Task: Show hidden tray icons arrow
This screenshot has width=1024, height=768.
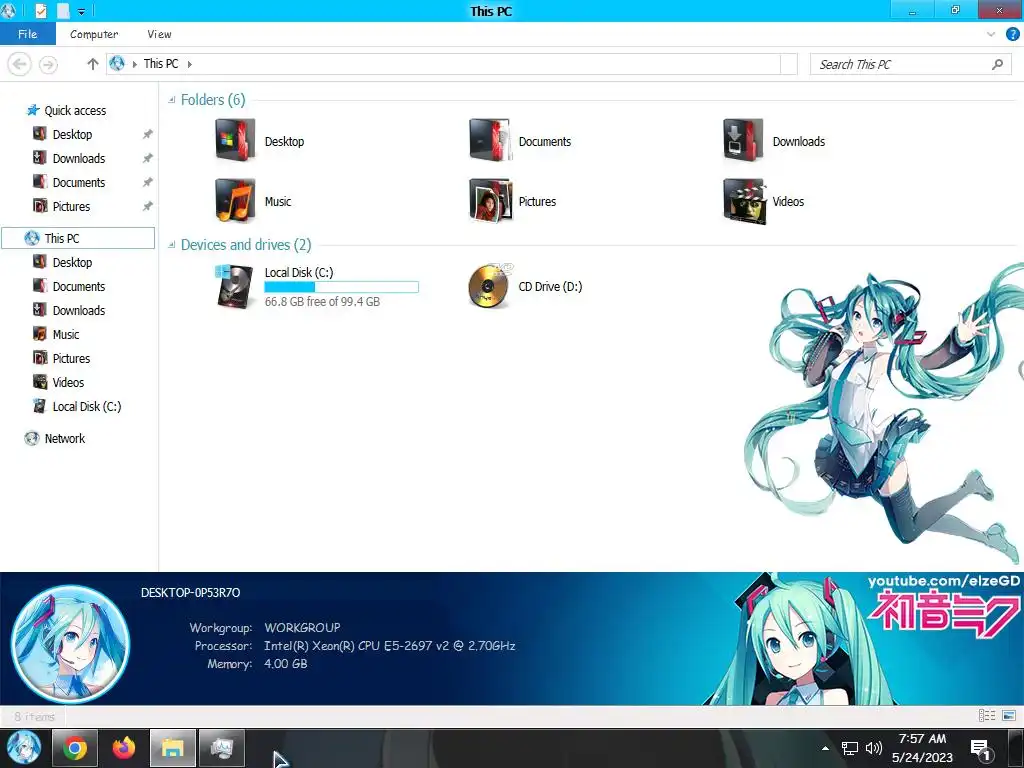Action: tap(825, 748)
